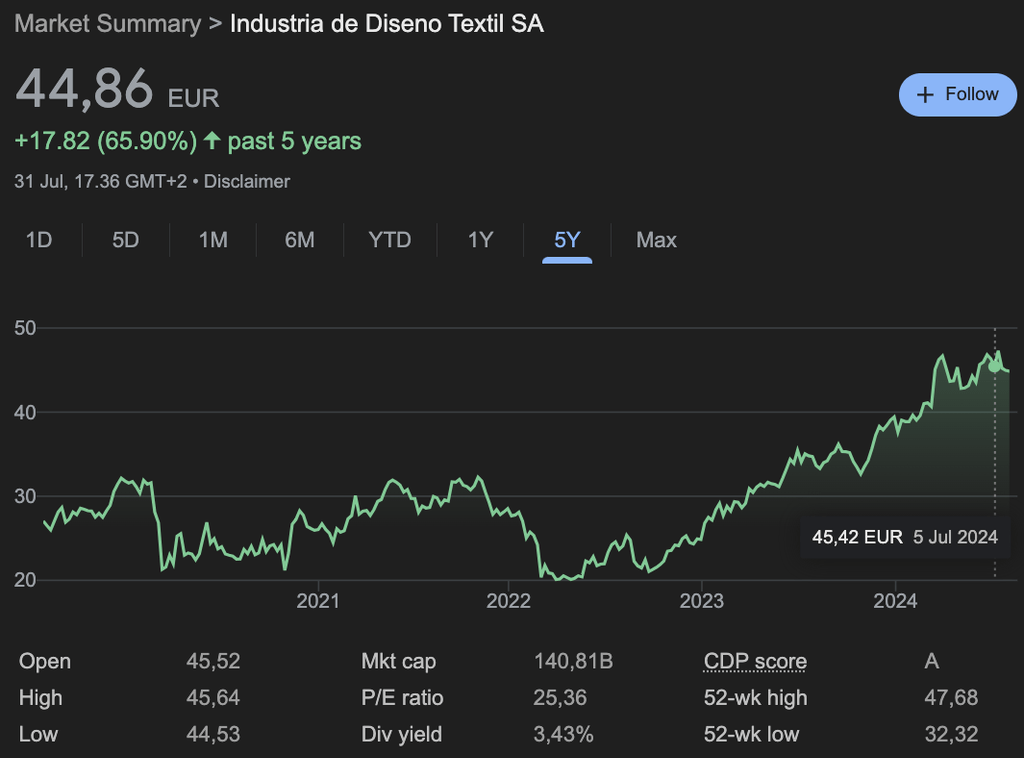
Task: Switch to the 6M chart range
Action: coord(299,240)
